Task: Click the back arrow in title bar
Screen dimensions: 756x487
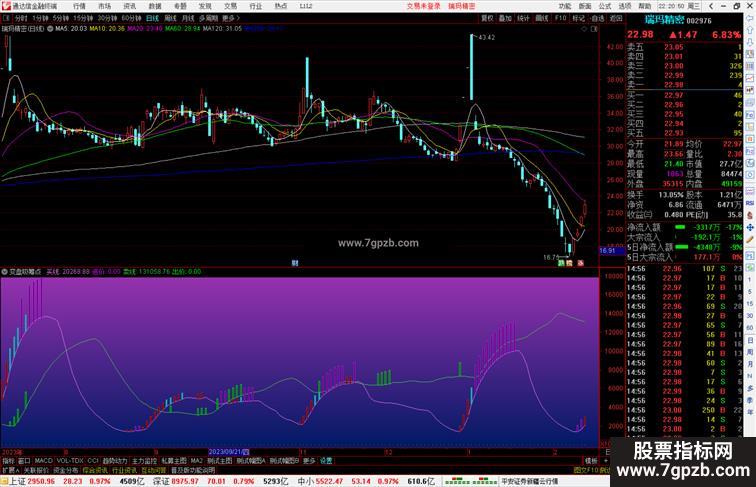Action: coord(711,6)
